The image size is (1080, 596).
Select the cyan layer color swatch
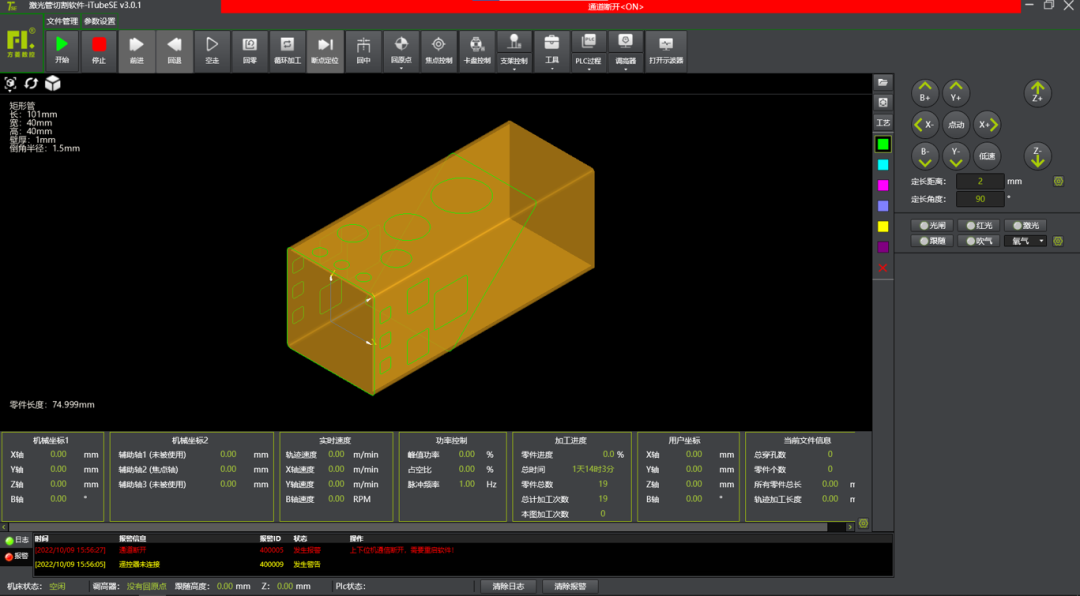(x=883, y=165)
